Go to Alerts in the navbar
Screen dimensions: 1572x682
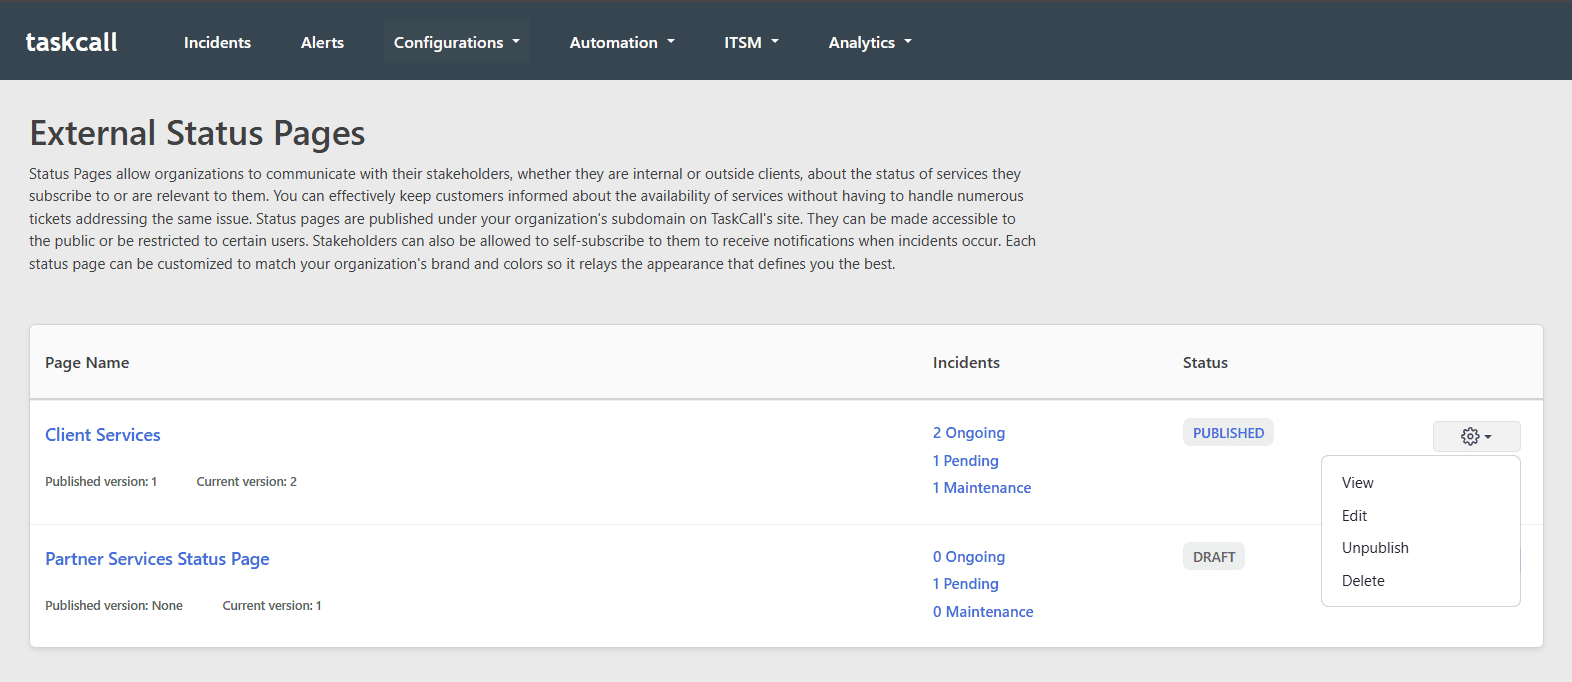coord(322,42)
